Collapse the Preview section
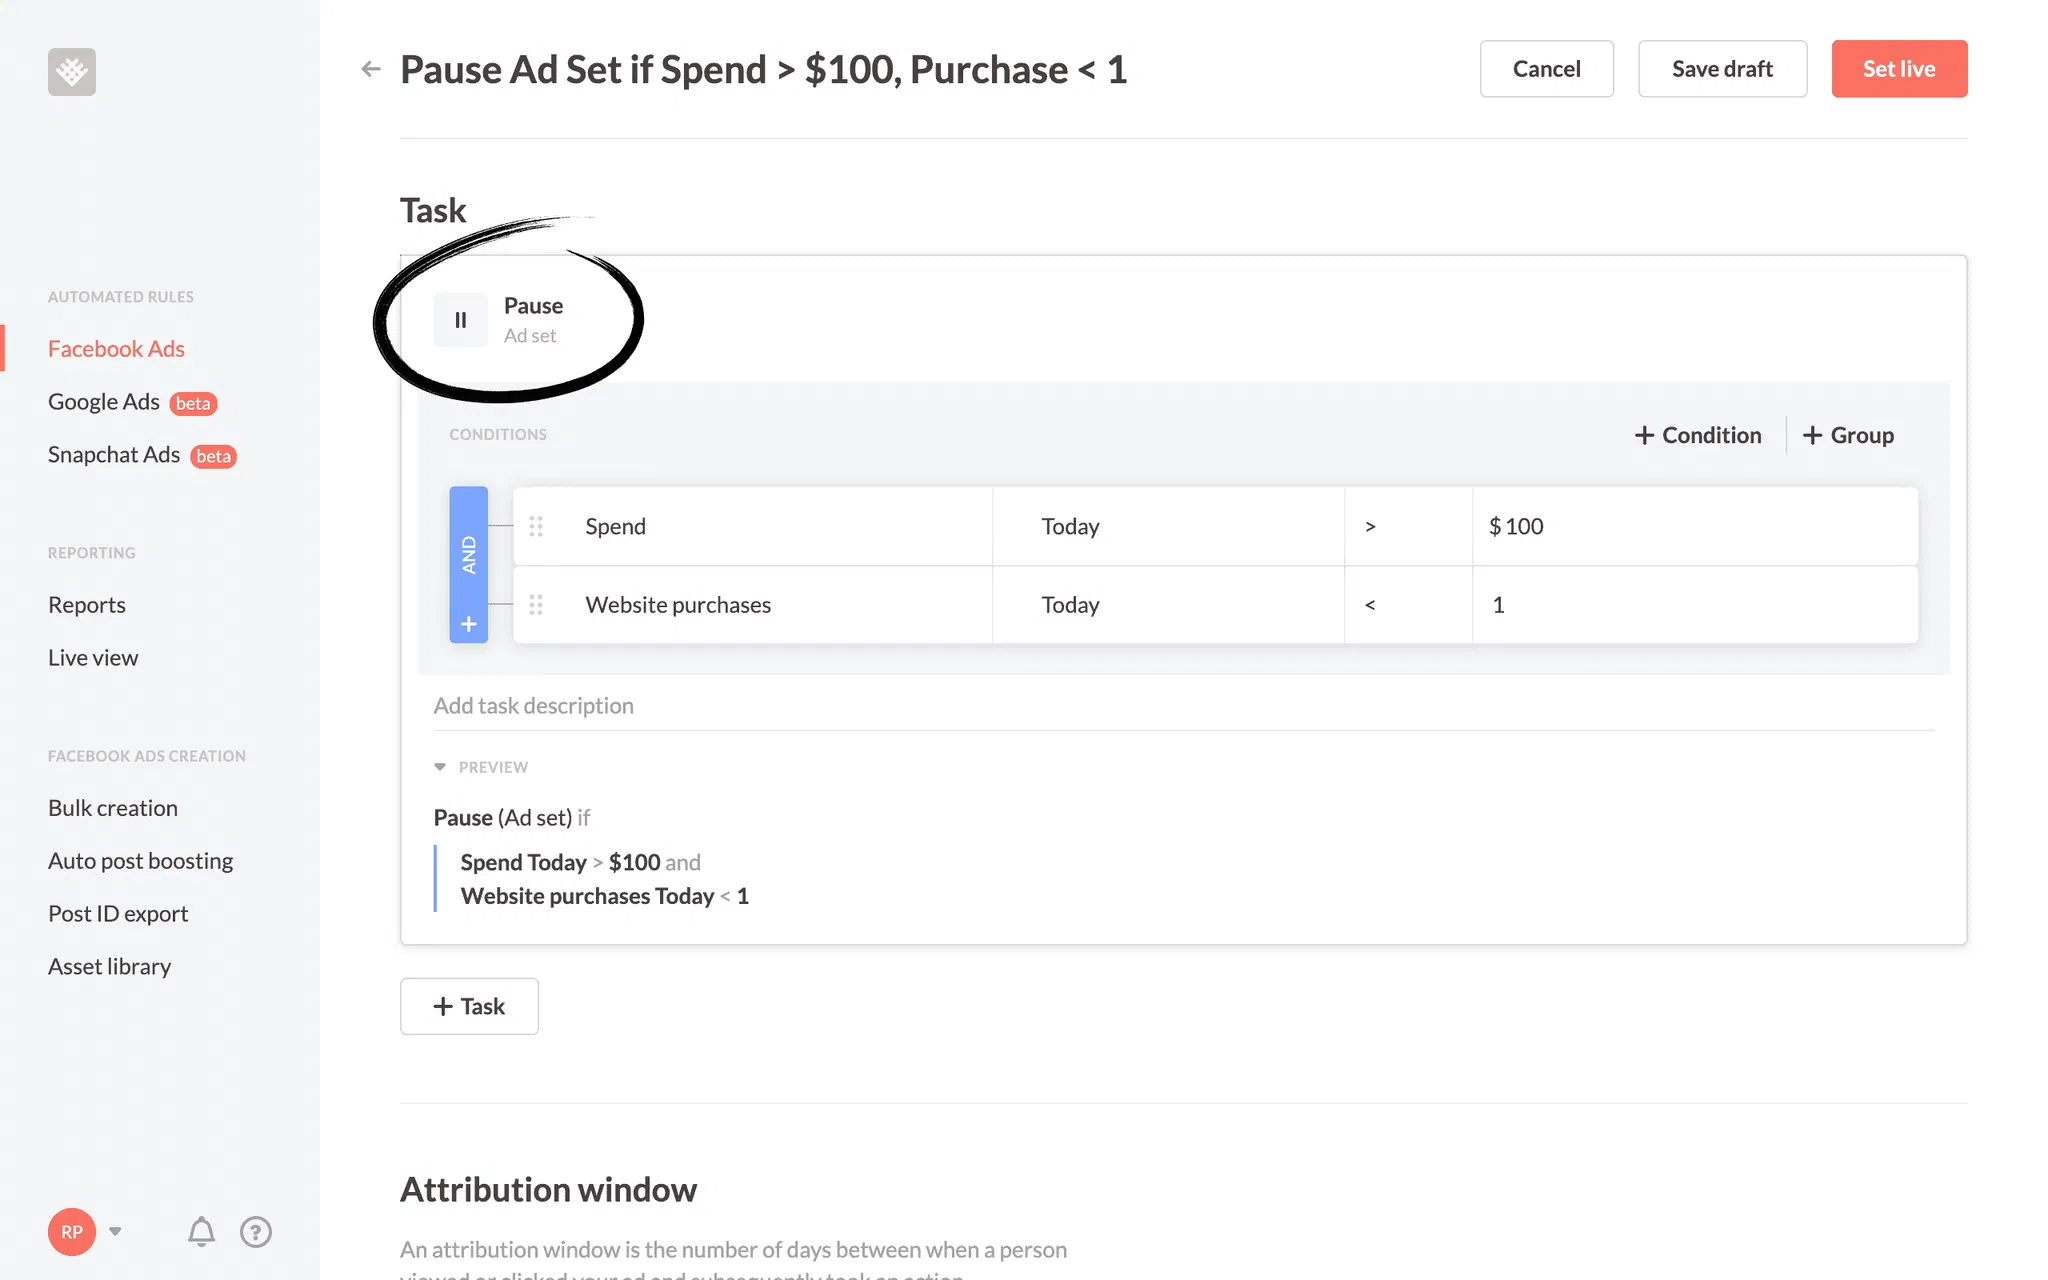This screenshot has height=1280, width=2048. click(x=440, y=767)
